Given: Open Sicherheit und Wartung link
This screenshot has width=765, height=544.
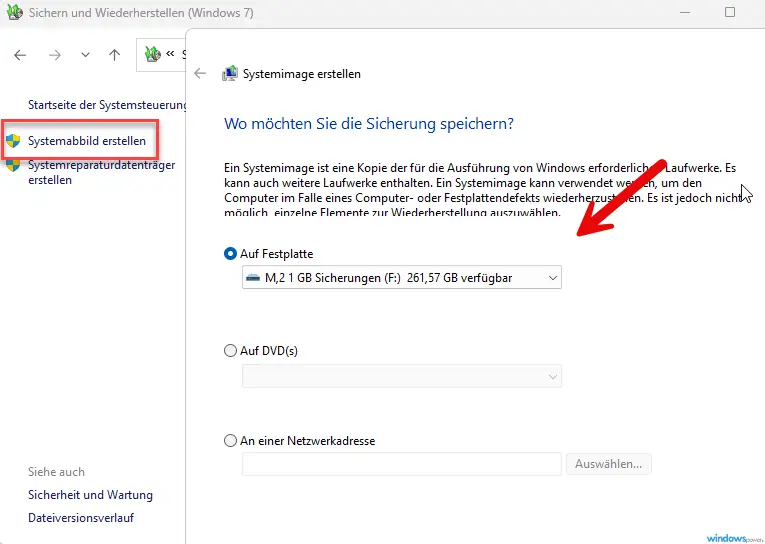Looking at the screenshot, I should pyautogui.click(x=90, y=495).
